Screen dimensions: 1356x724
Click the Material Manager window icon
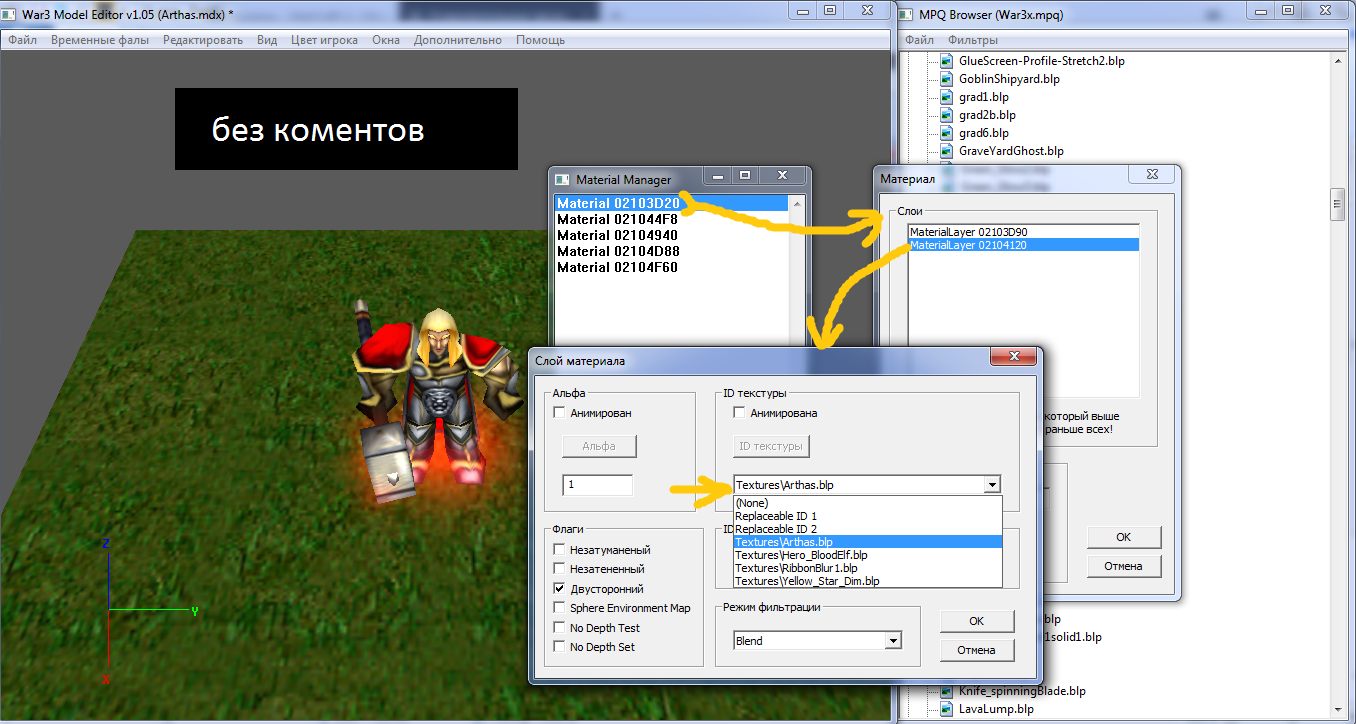(562, 179)
